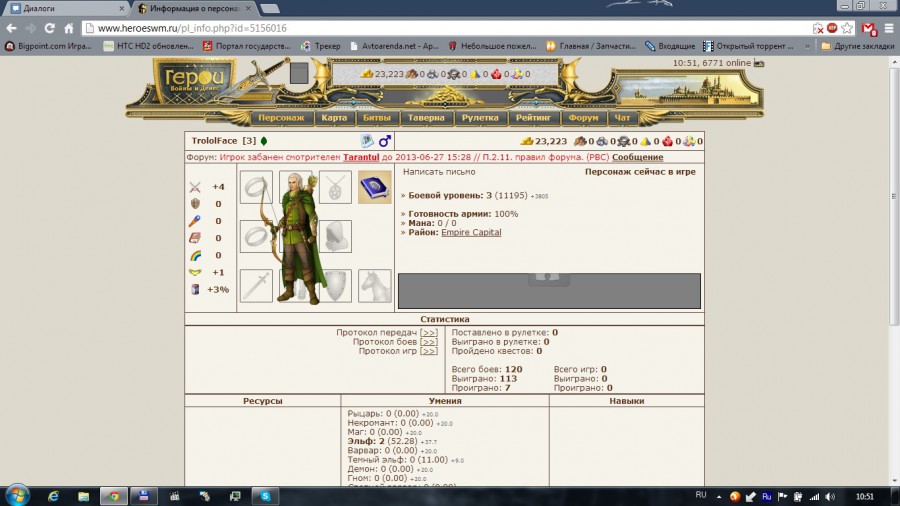Click the horse mount equipment slot

(374, 286)
